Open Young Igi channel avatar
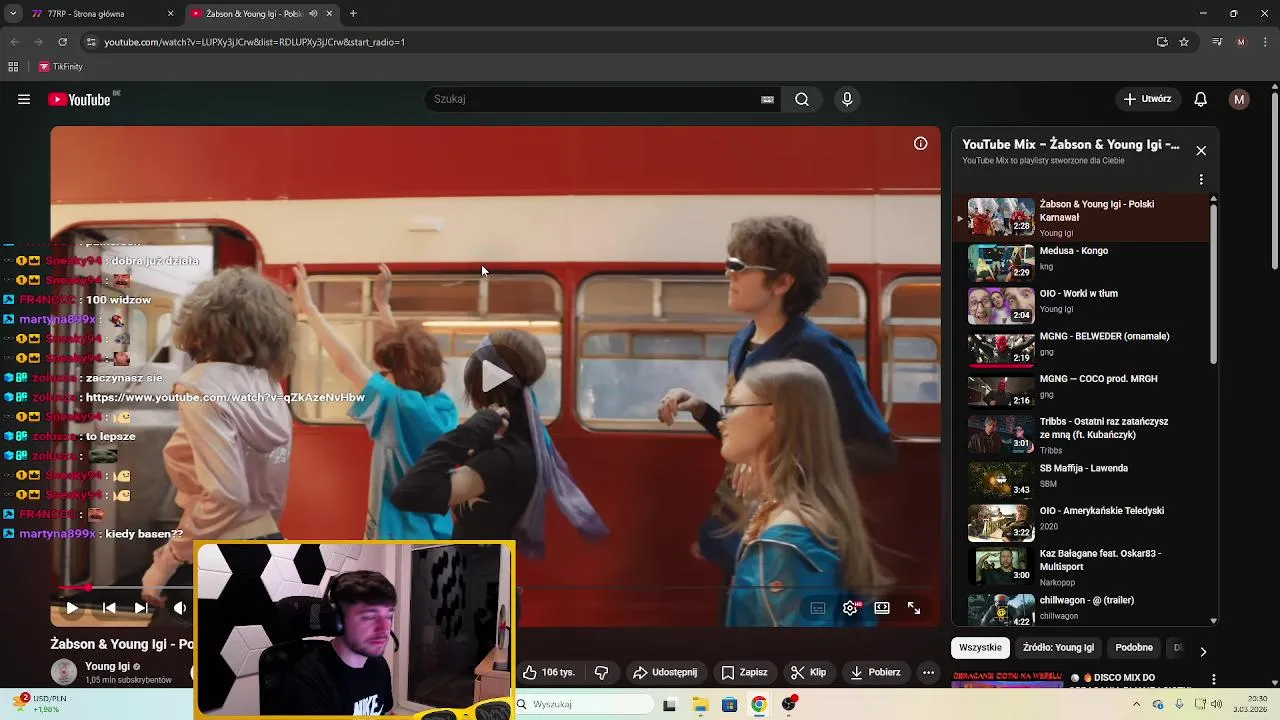This screenshot has height=720, width=1280. pyautogui.click(x=64, y=672)
